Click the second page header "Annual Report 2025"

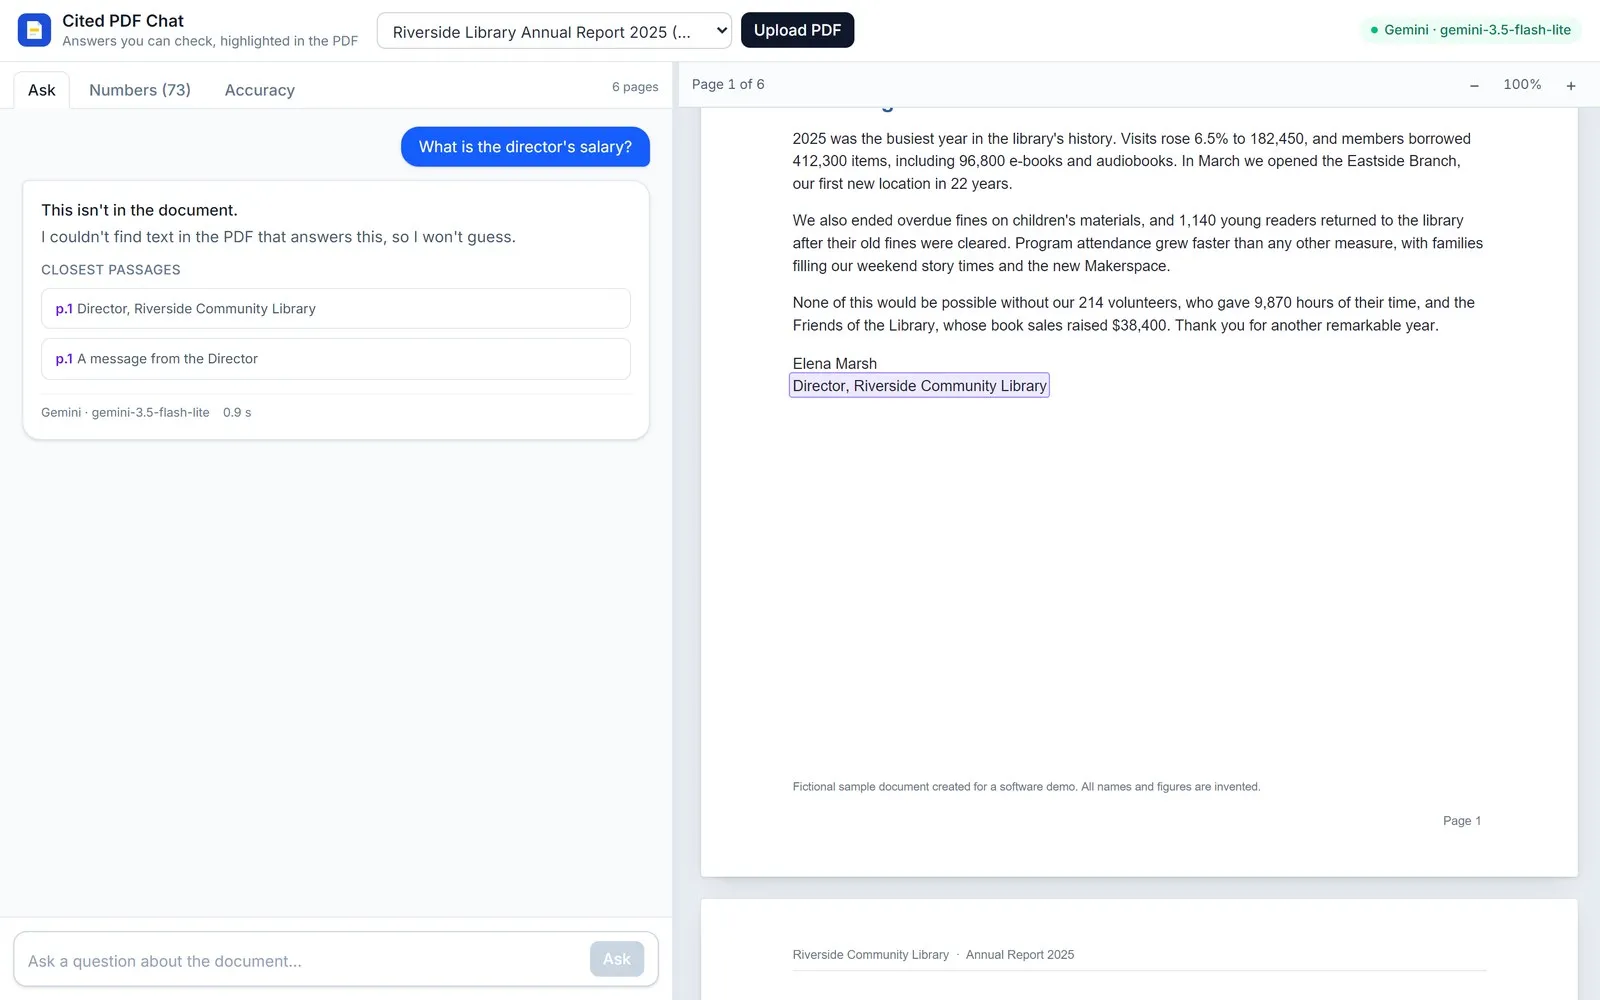pos(1020,955)
